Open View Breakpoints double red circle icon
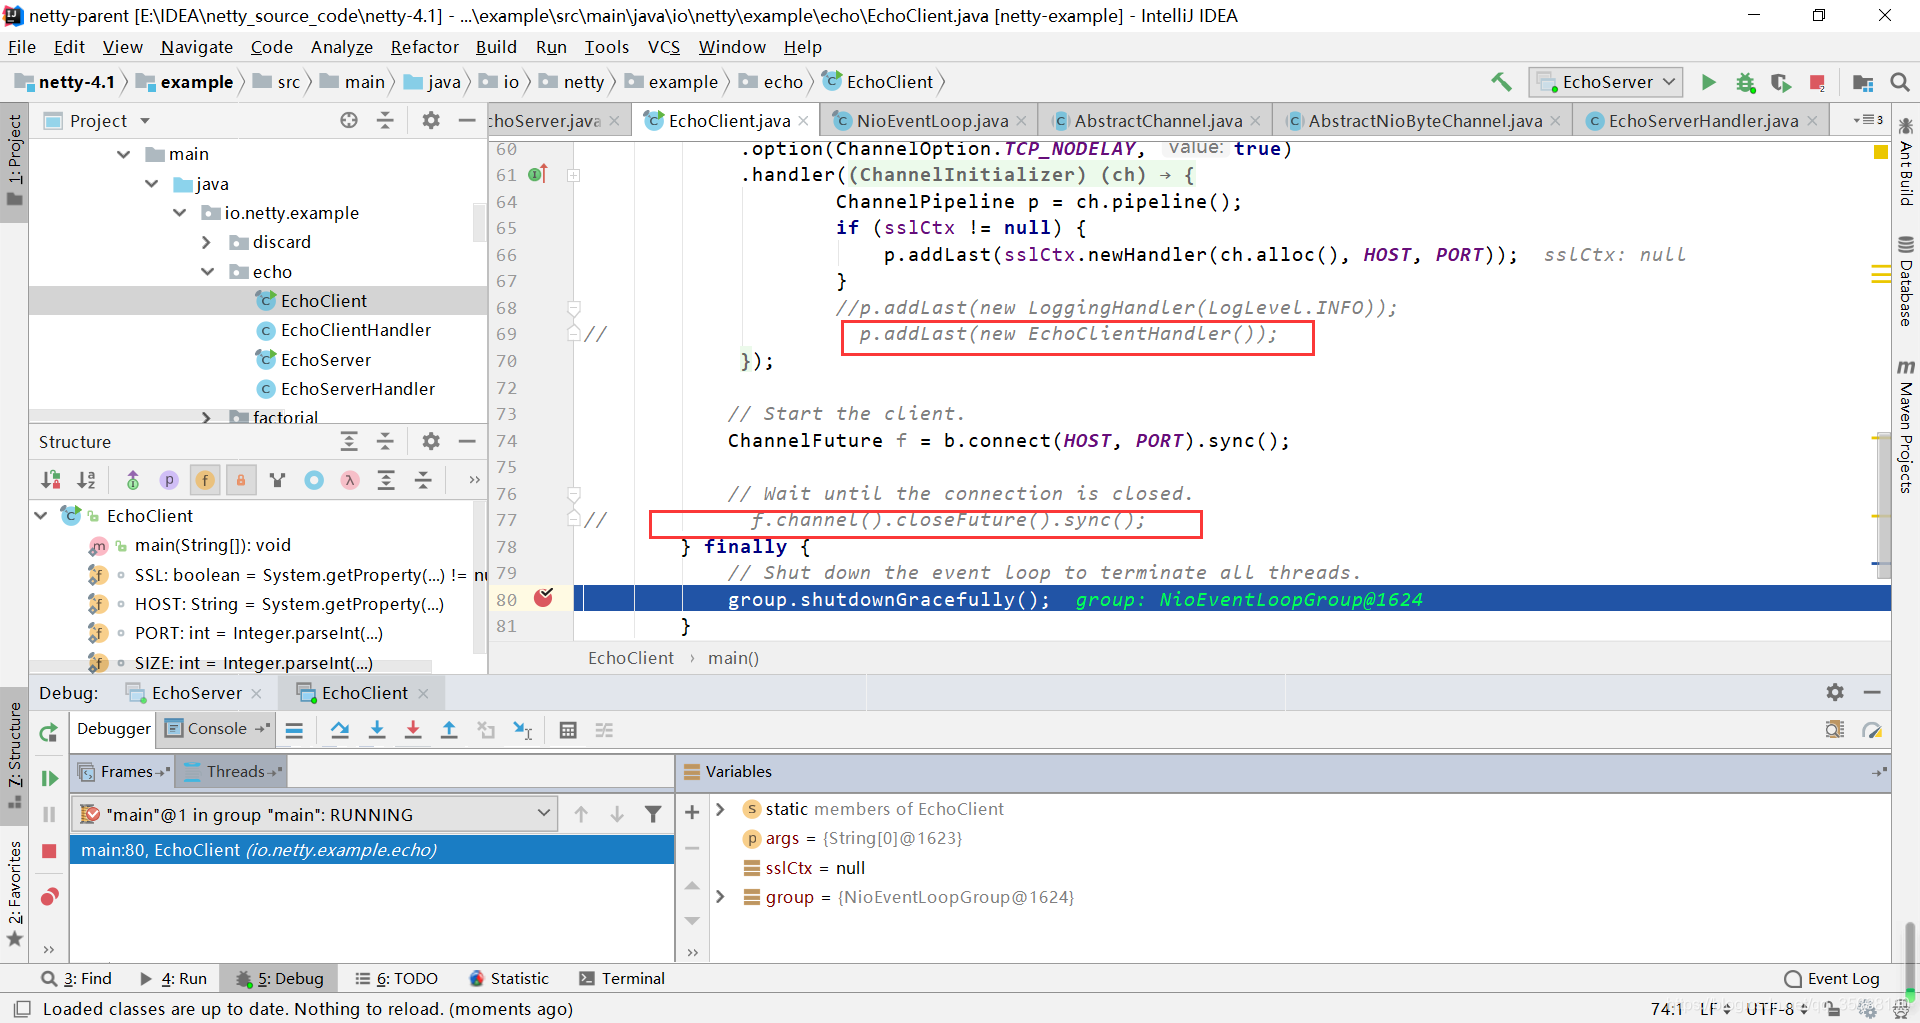This screenshot has width=1920, height=1023. click(49, 897)
